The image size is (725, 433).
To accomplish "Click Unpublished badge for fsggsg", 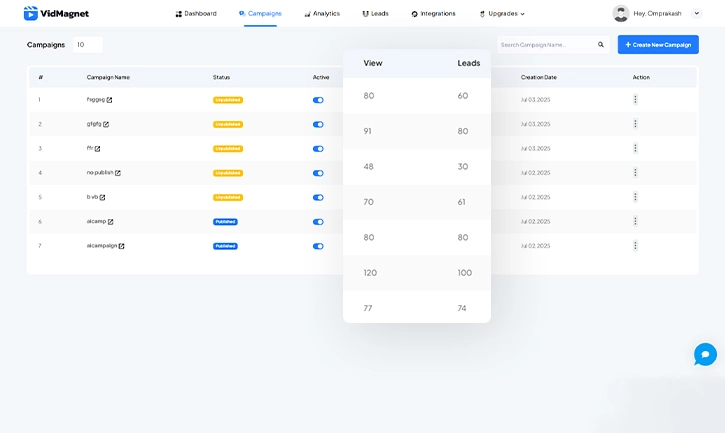I will click(228, 100).
